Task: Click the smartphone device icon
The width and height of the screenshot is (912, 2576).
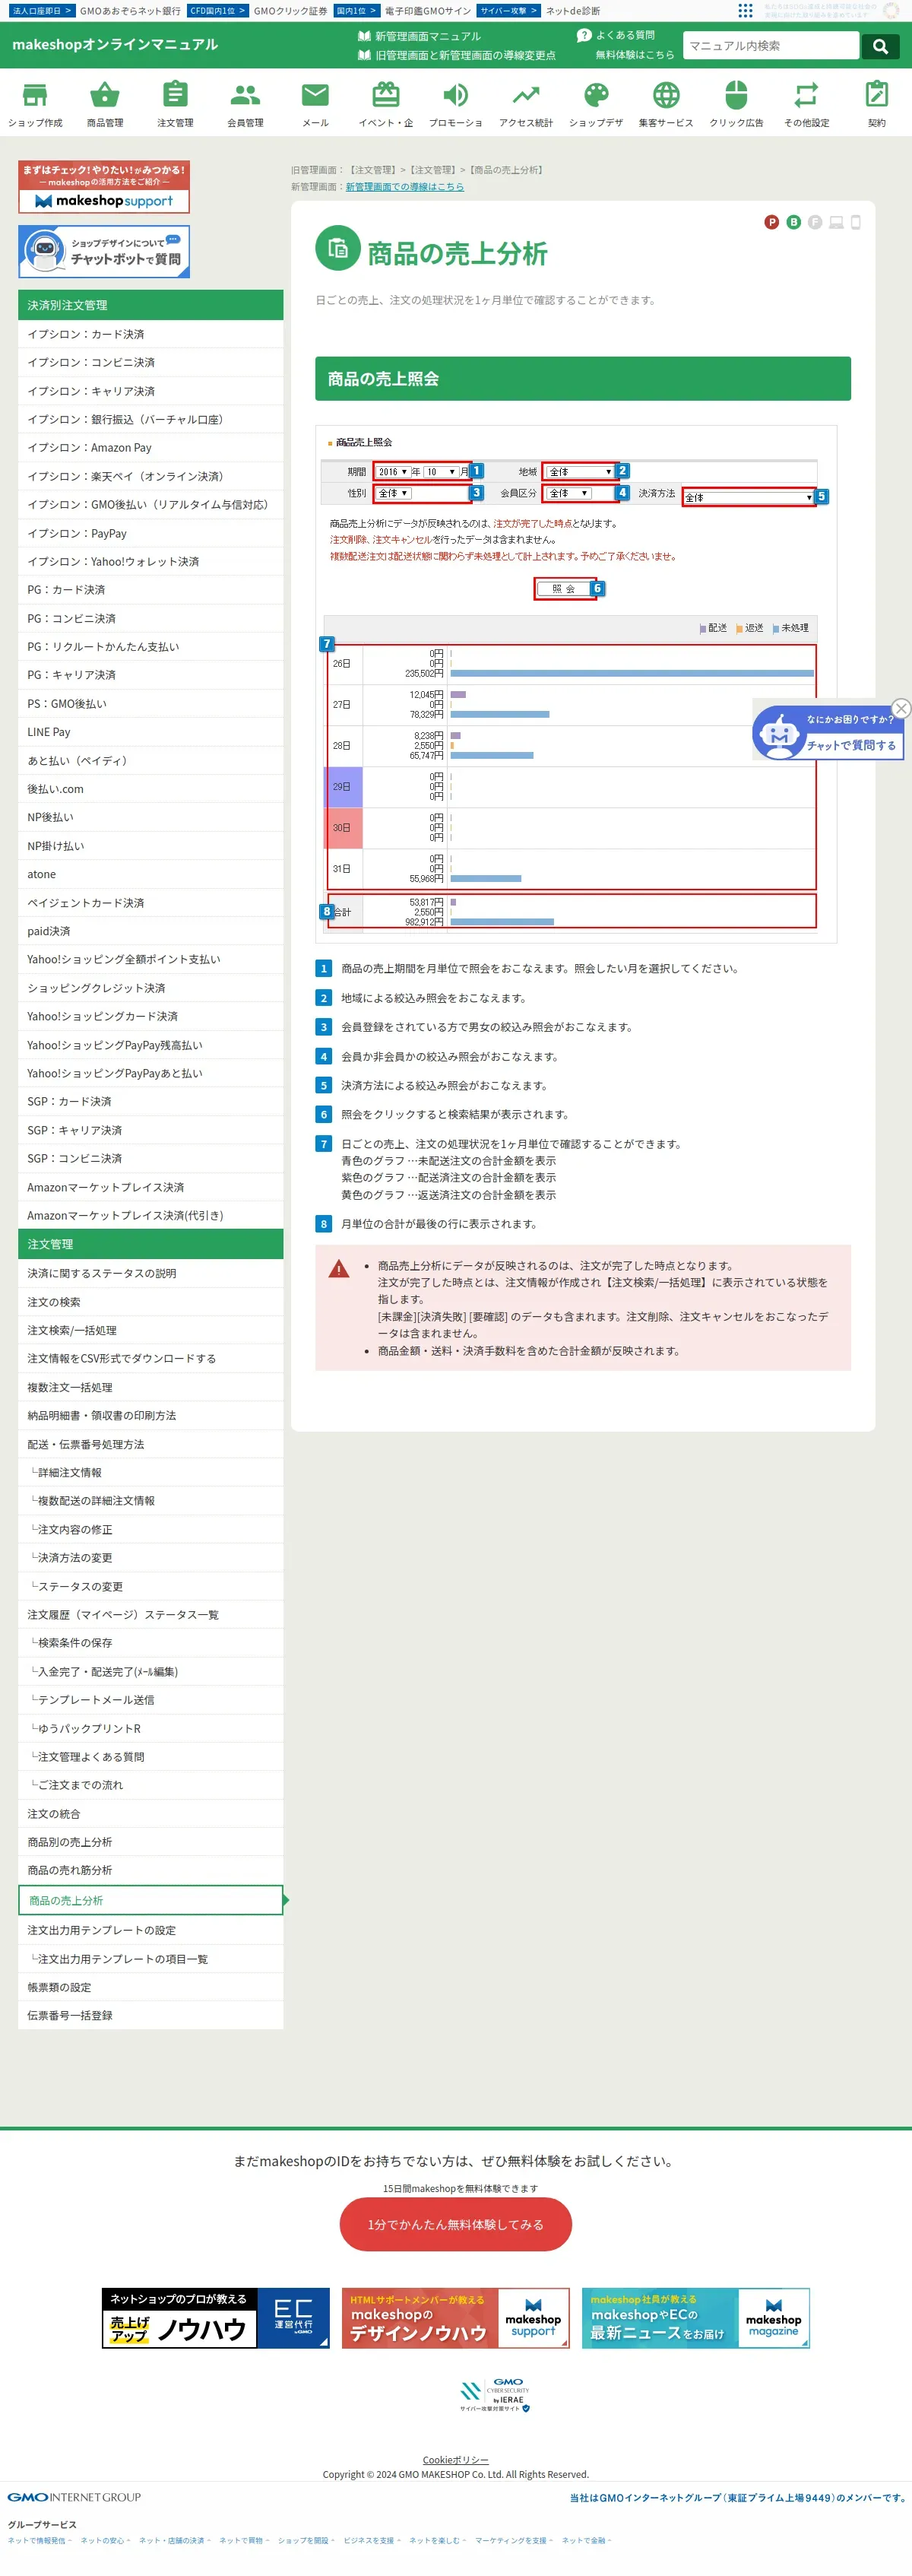Action: click(856, 222)
